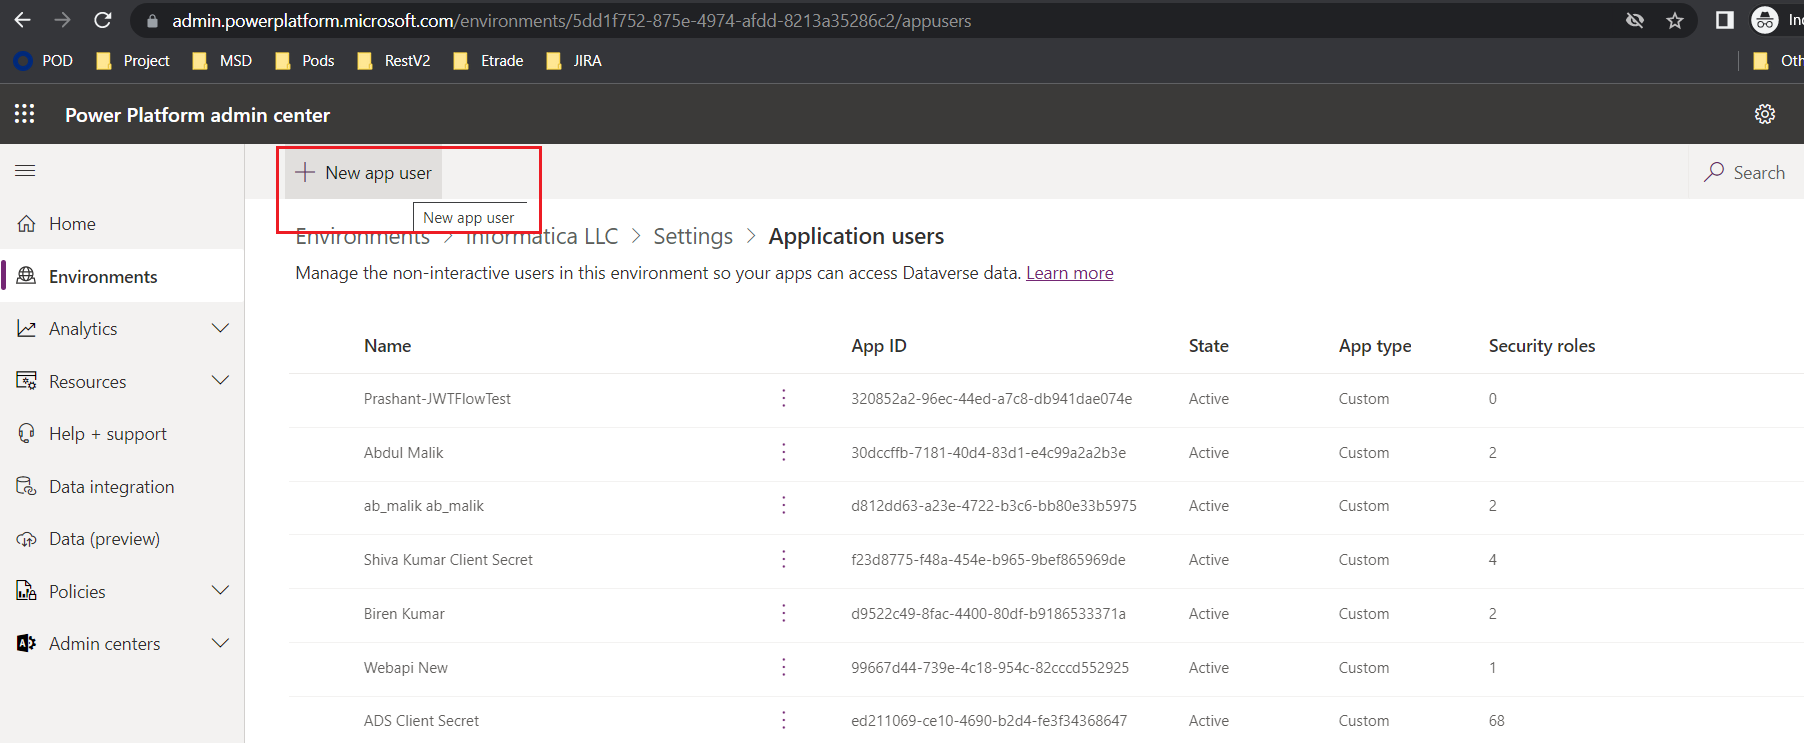Click the App type column header
Viewport: 1804px width, 743px height.
[x=1375, y=346]
